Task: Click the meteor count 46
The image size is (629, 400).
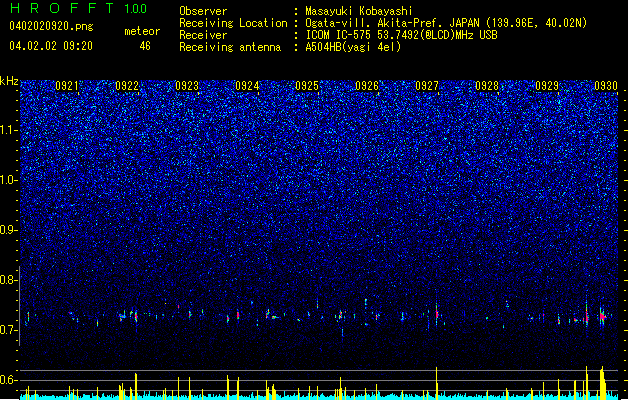Action: pyautogui.click(x=145, y=46)
